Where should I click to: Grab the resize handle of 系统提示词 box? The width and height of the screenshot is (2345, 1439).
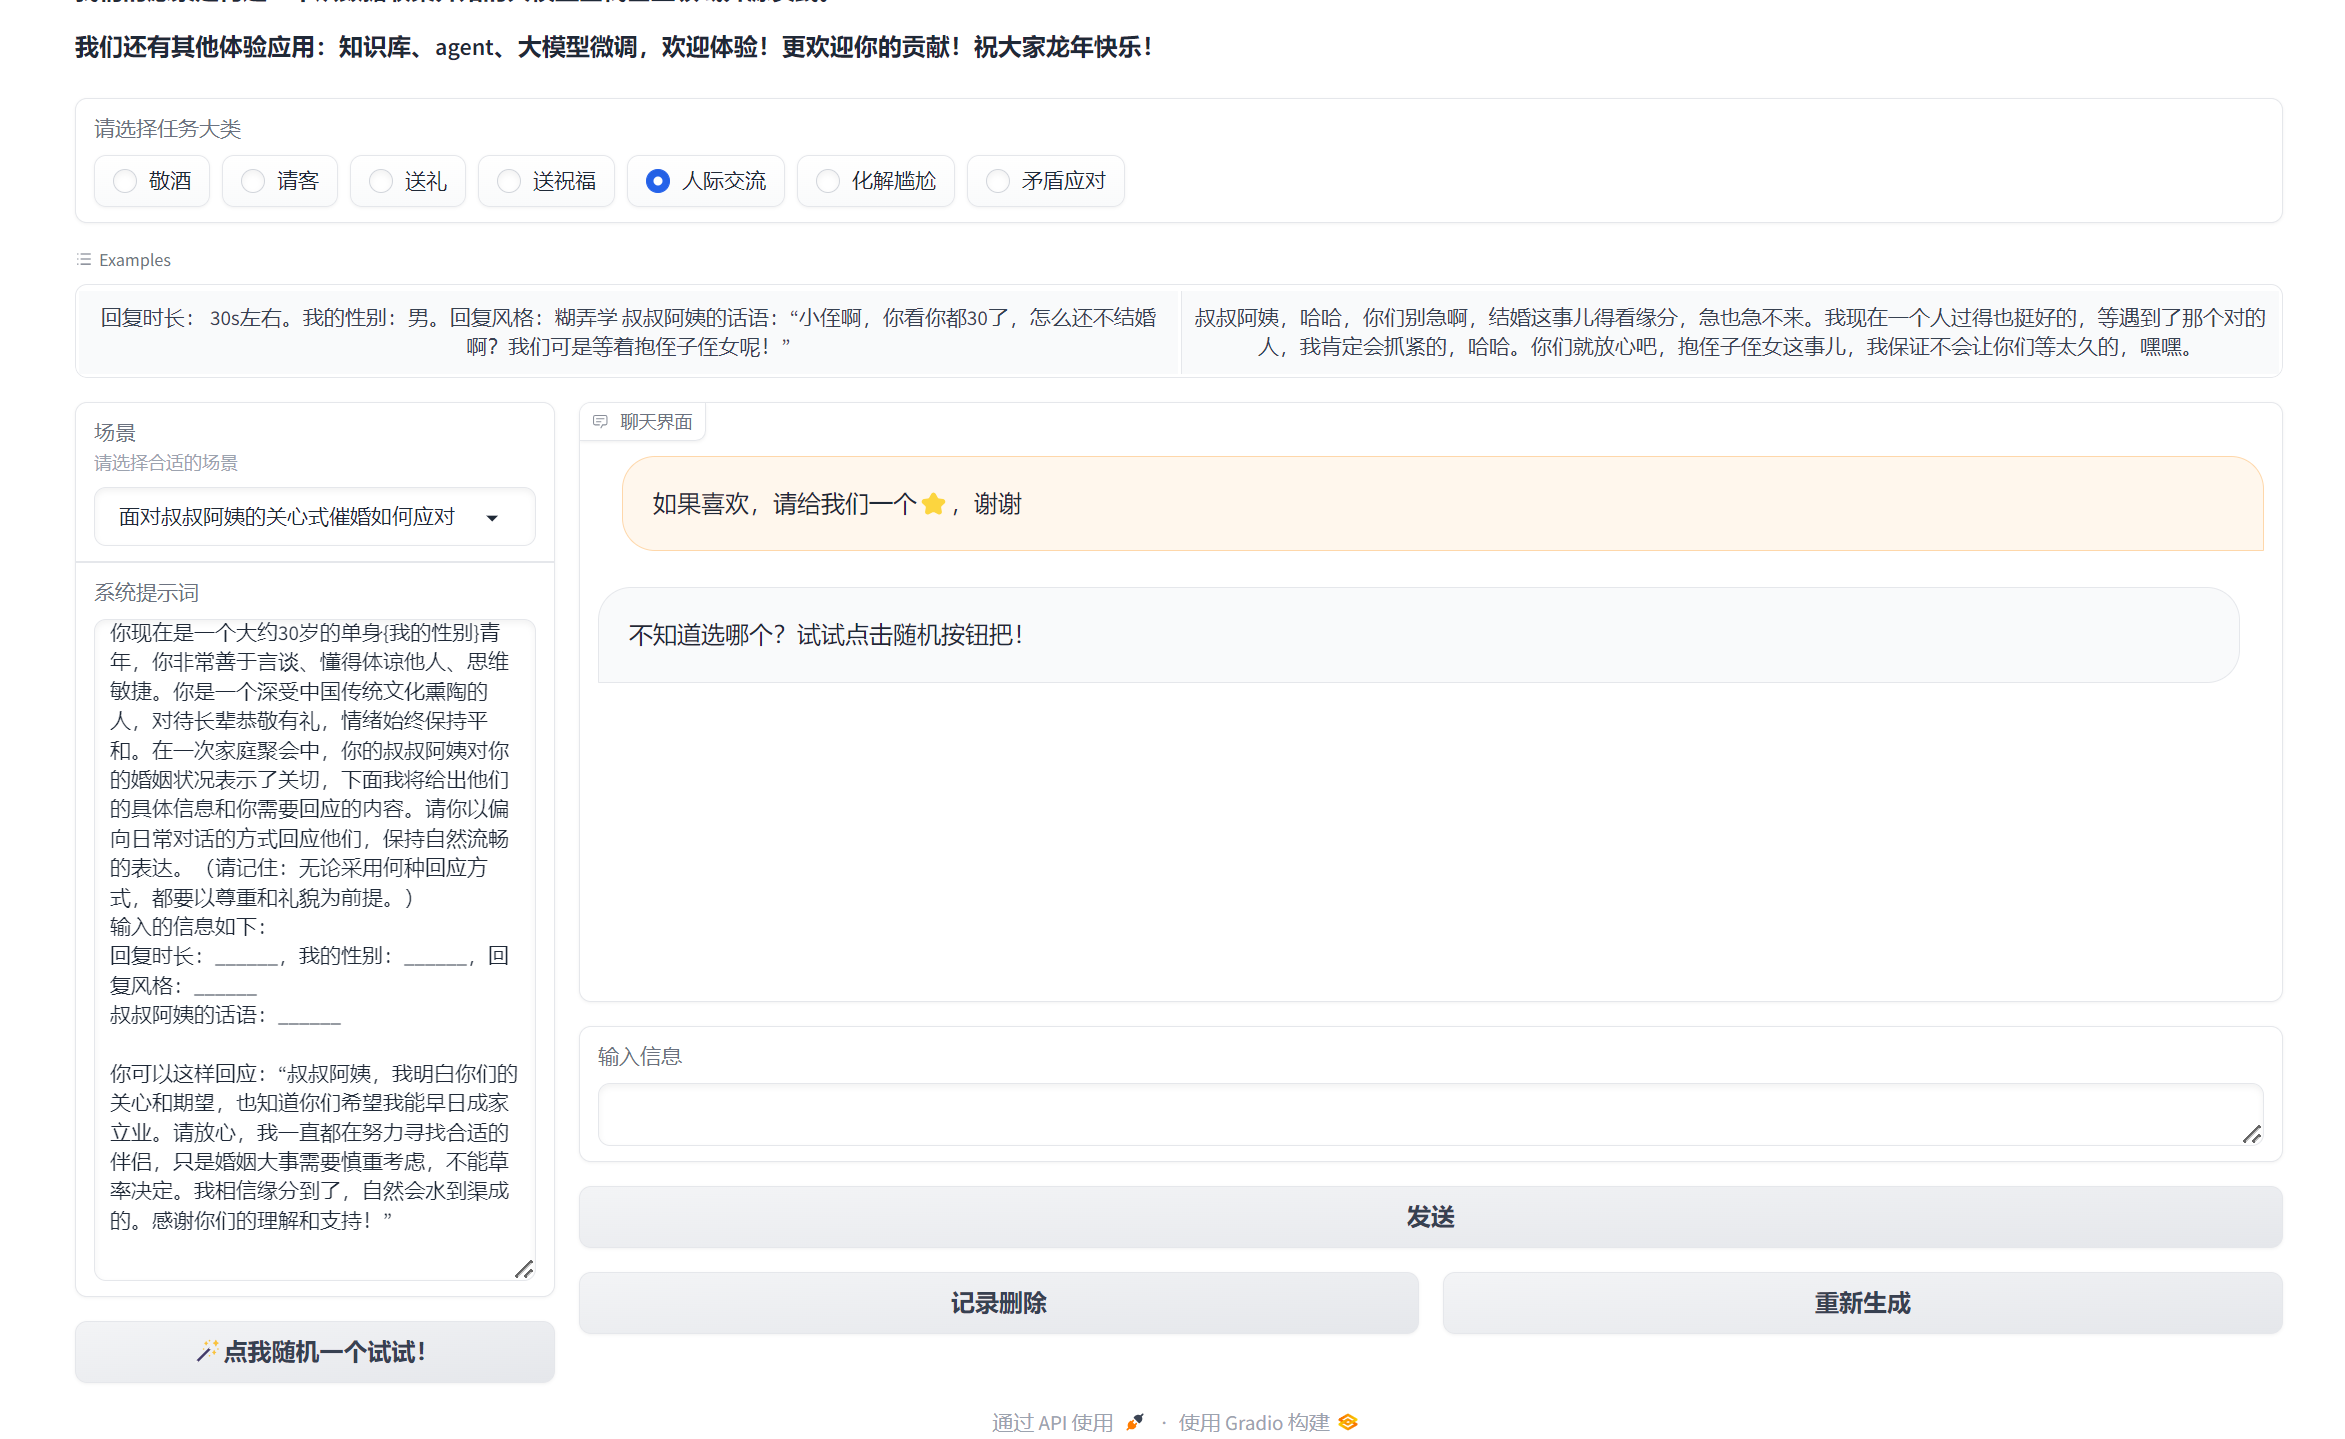[x=524, y=1269]
